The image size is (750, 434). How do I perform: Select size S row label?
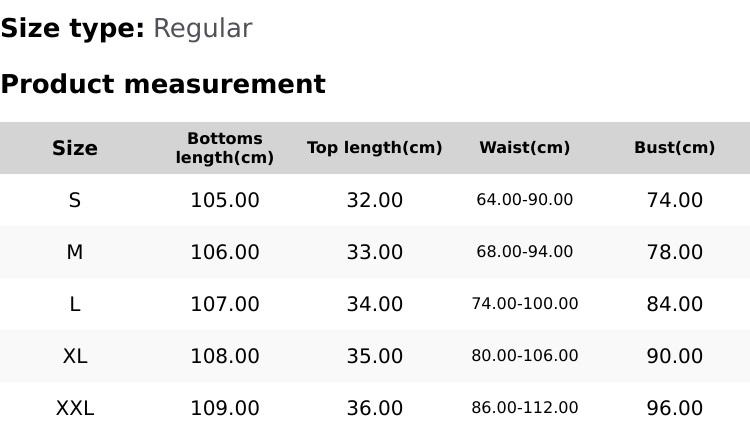pyautogui.click(x=75, y=200)
